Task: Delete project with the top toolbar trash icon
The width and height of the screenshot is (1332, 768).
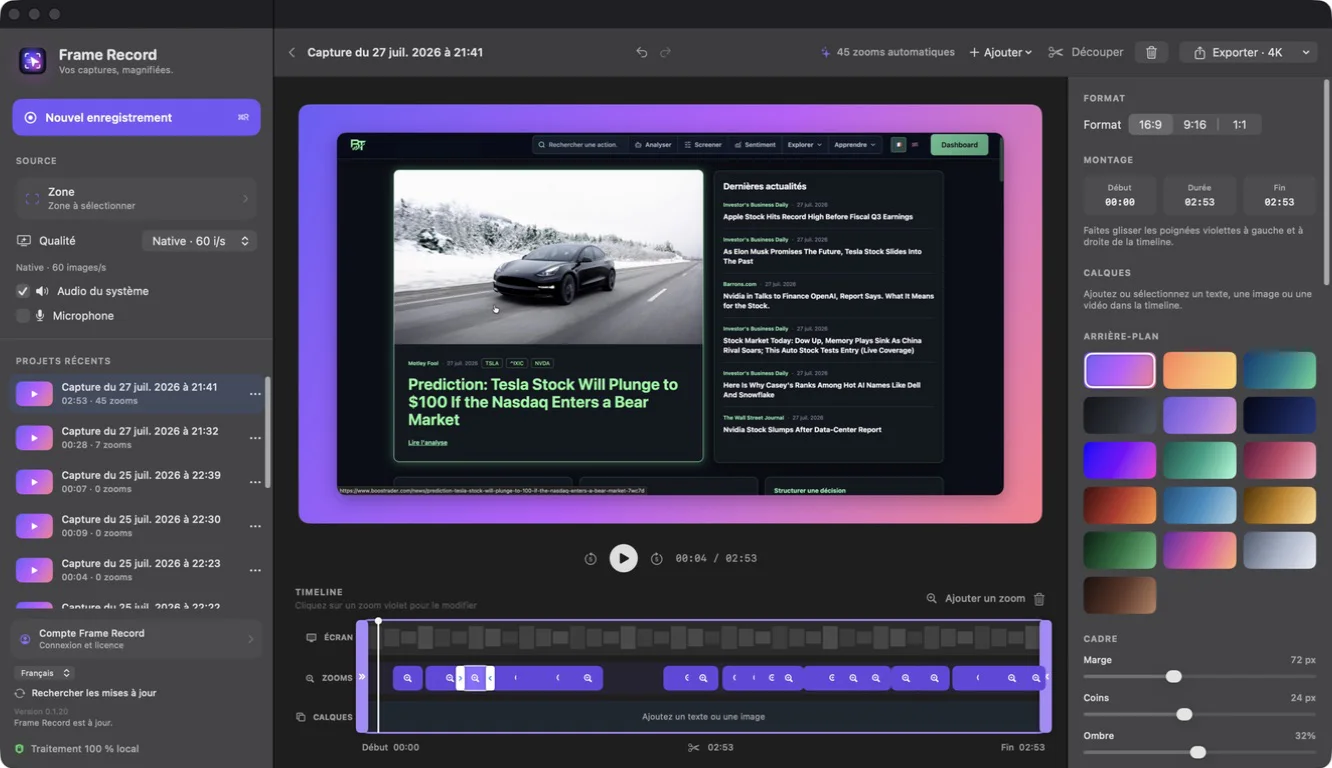Action: [x=1151, y=52]
